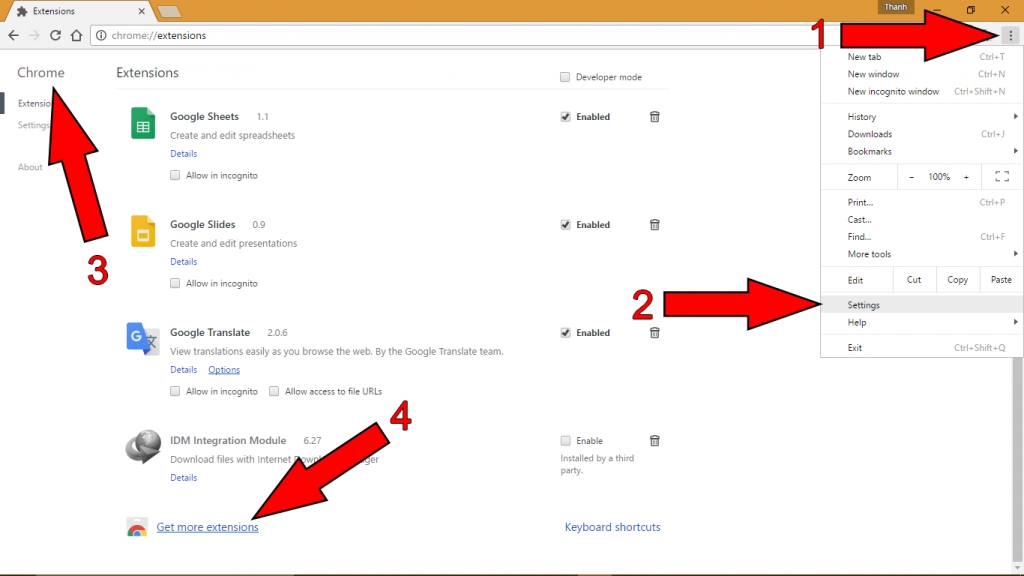Screen dimensions: 1024x576
Task: Remove Google Slides with trash icon
Action: (654, 225)
